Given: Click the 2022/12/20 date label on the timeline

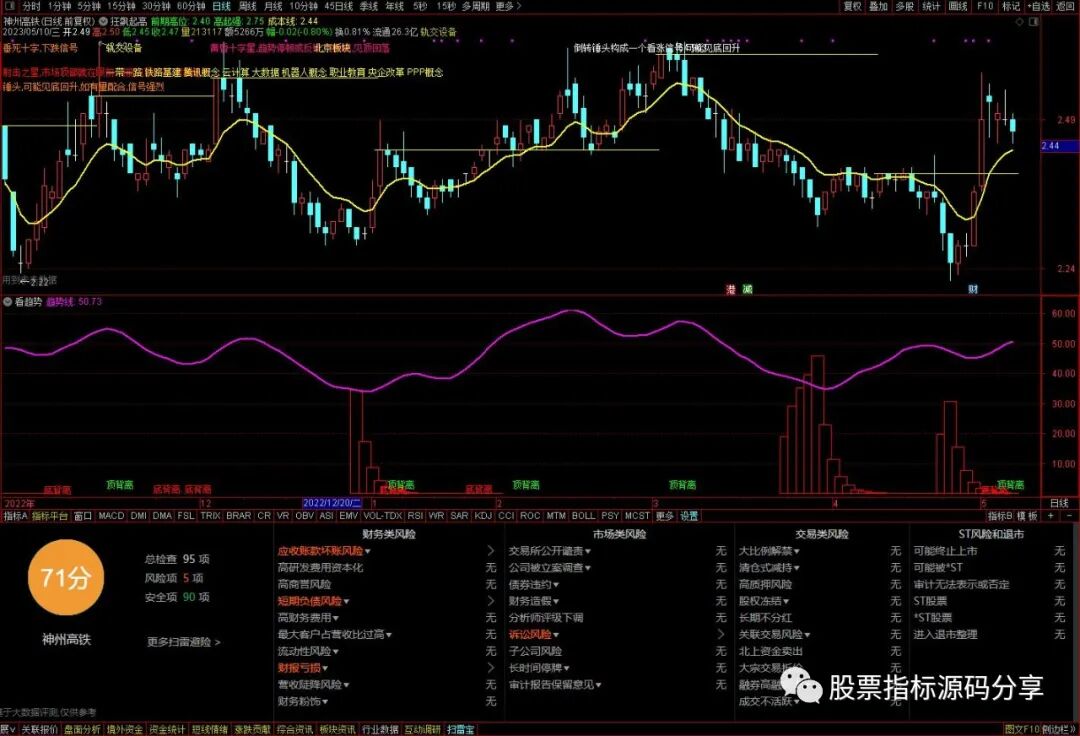Looking at the screenshot, I should [332, 503].
